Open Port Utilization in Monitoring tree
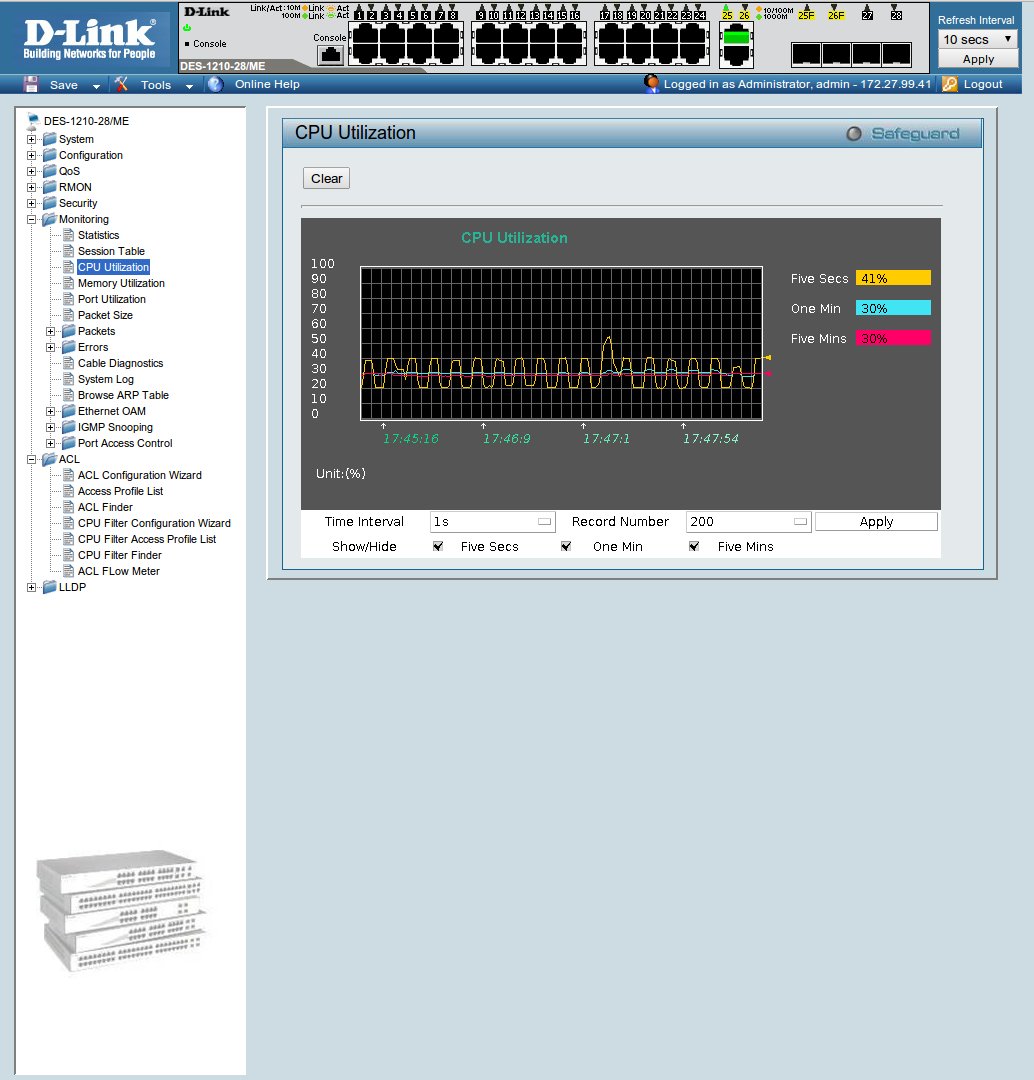This screenshot has width=1034, height=1080. pos(111,299)
